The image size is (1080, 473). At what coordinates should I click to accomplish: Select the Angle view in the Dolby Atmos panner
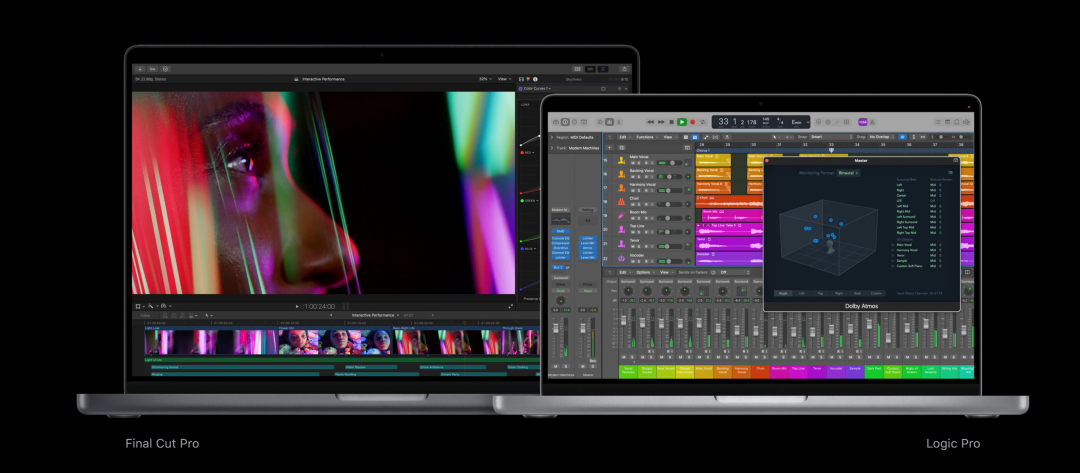pyautogui.click(x=783, y=293)
